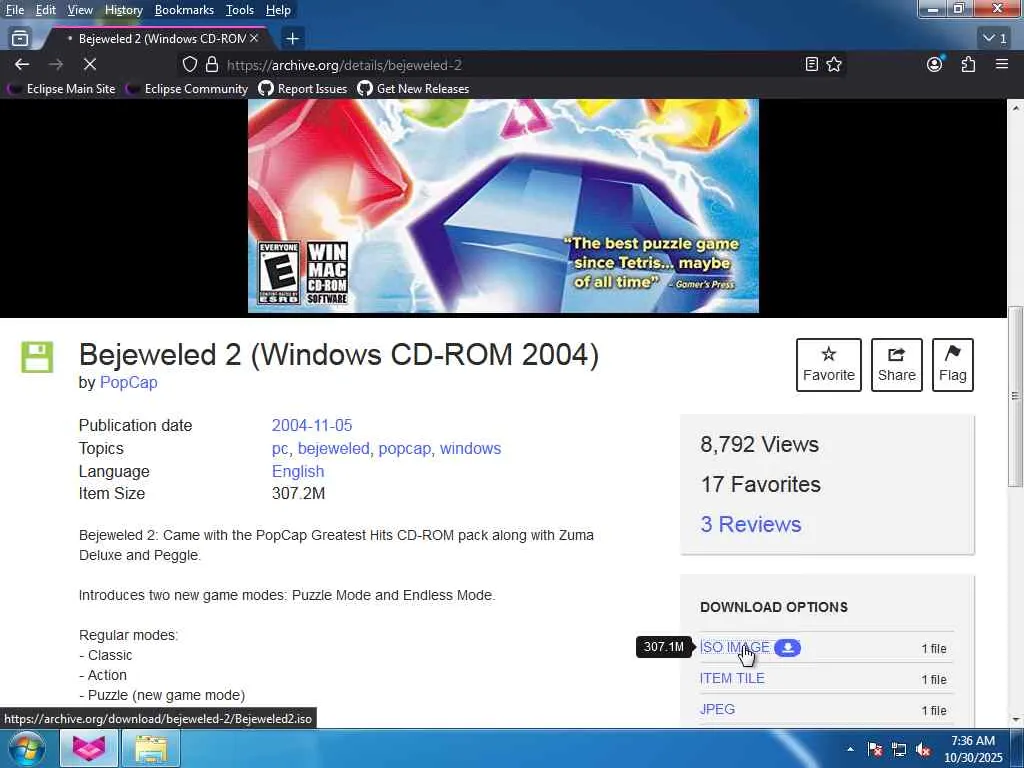
Task: Download the ISO IMAGE file link
Action: point(735,647)
